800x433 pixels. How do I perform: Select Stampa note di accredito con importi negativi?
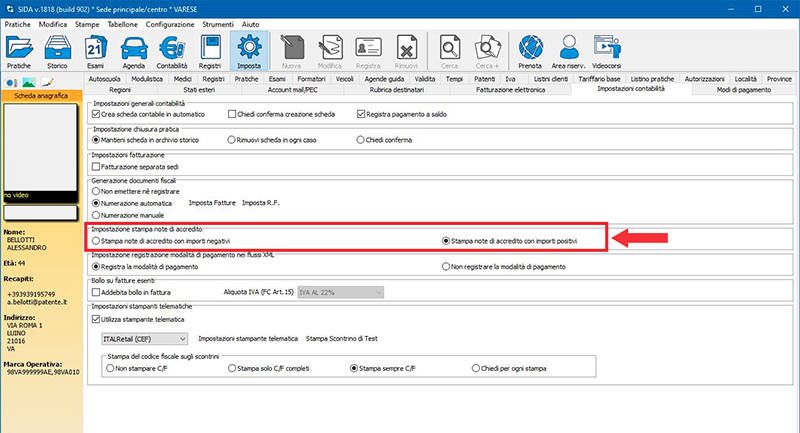(96, 241)
